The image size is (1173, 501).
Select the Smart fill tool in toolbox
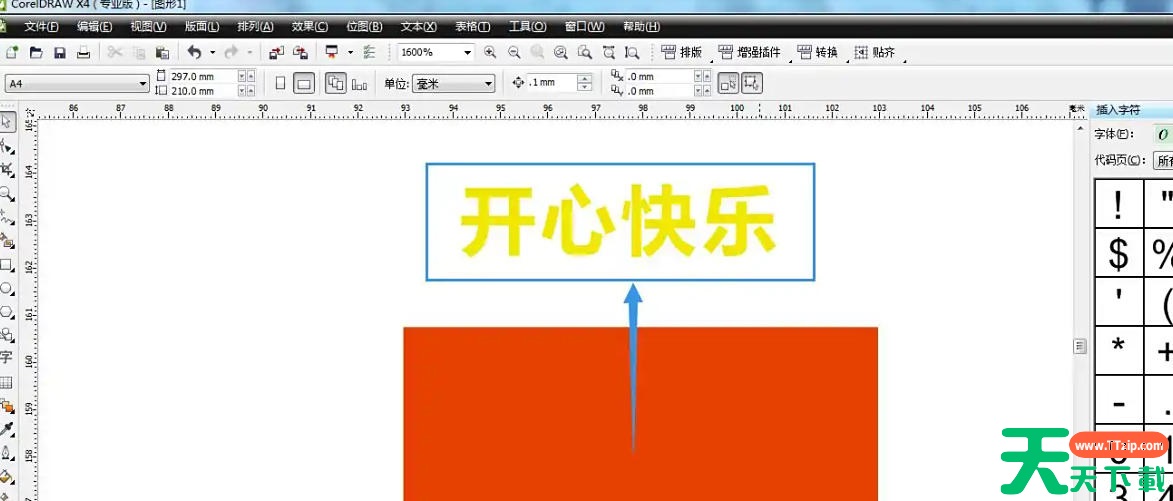pos(7,241)
